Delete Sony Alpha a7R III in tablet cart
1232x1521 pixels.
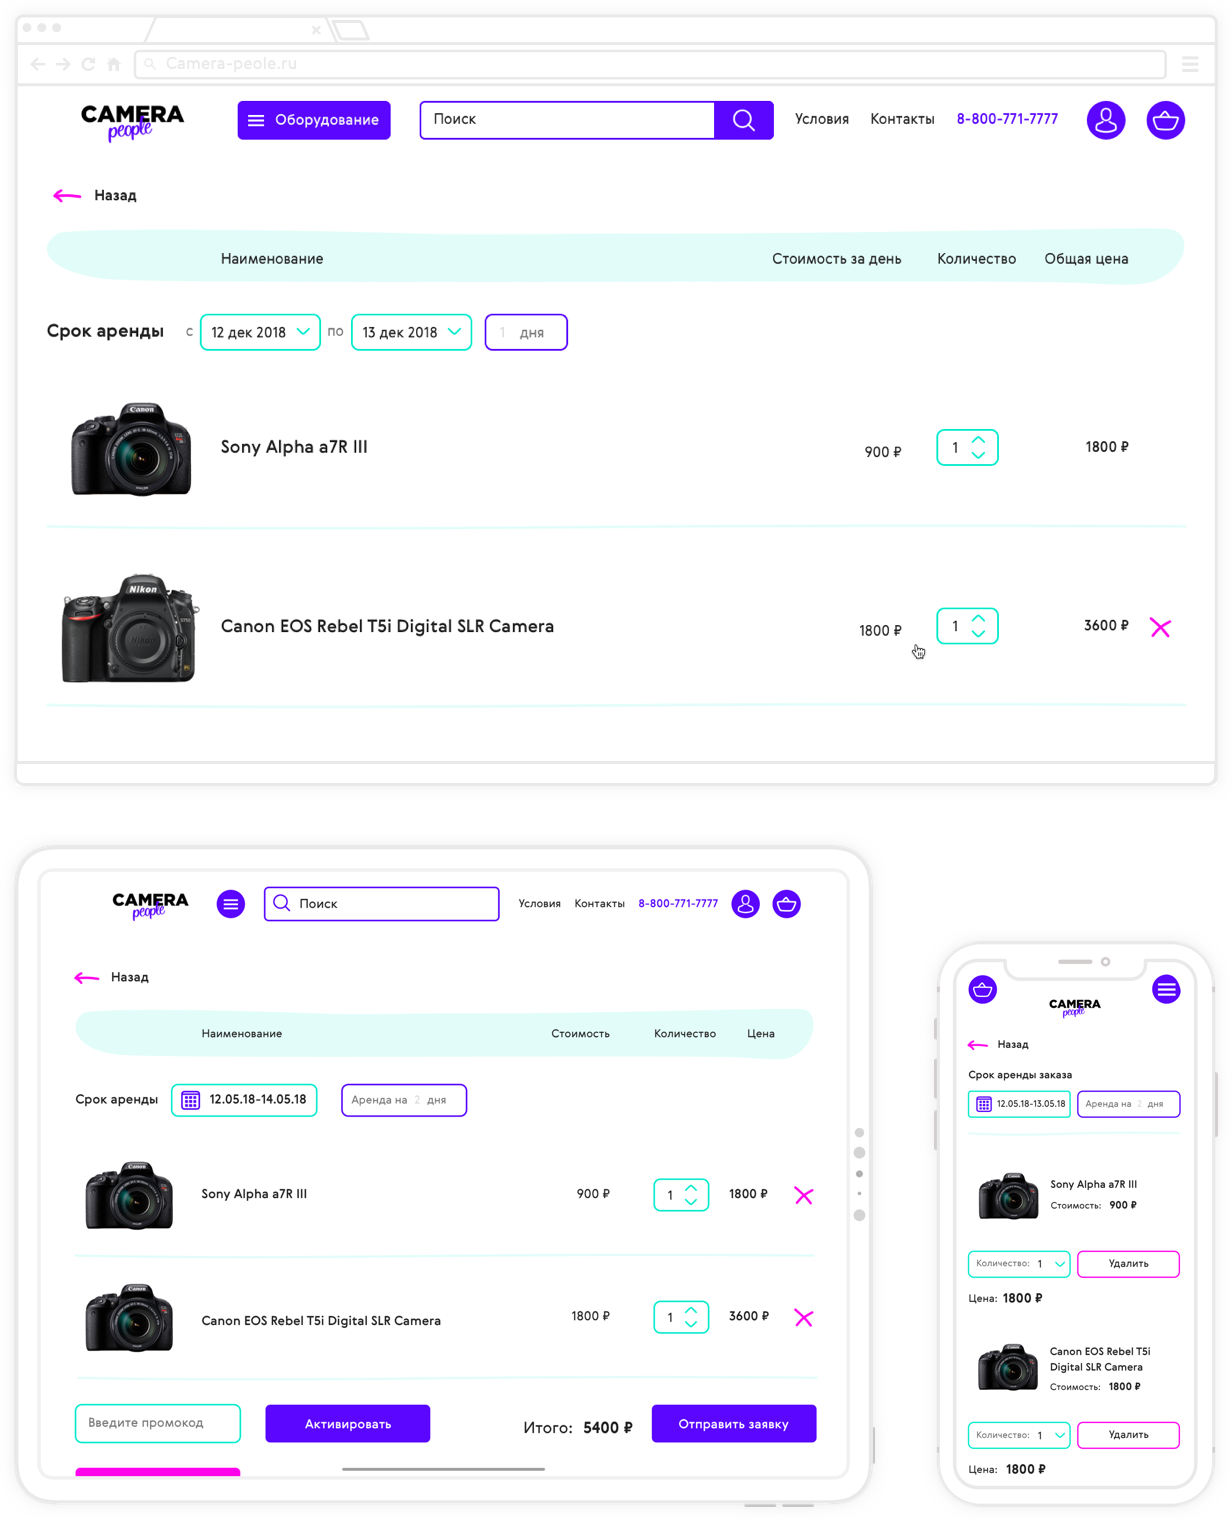coord(803,1196)
